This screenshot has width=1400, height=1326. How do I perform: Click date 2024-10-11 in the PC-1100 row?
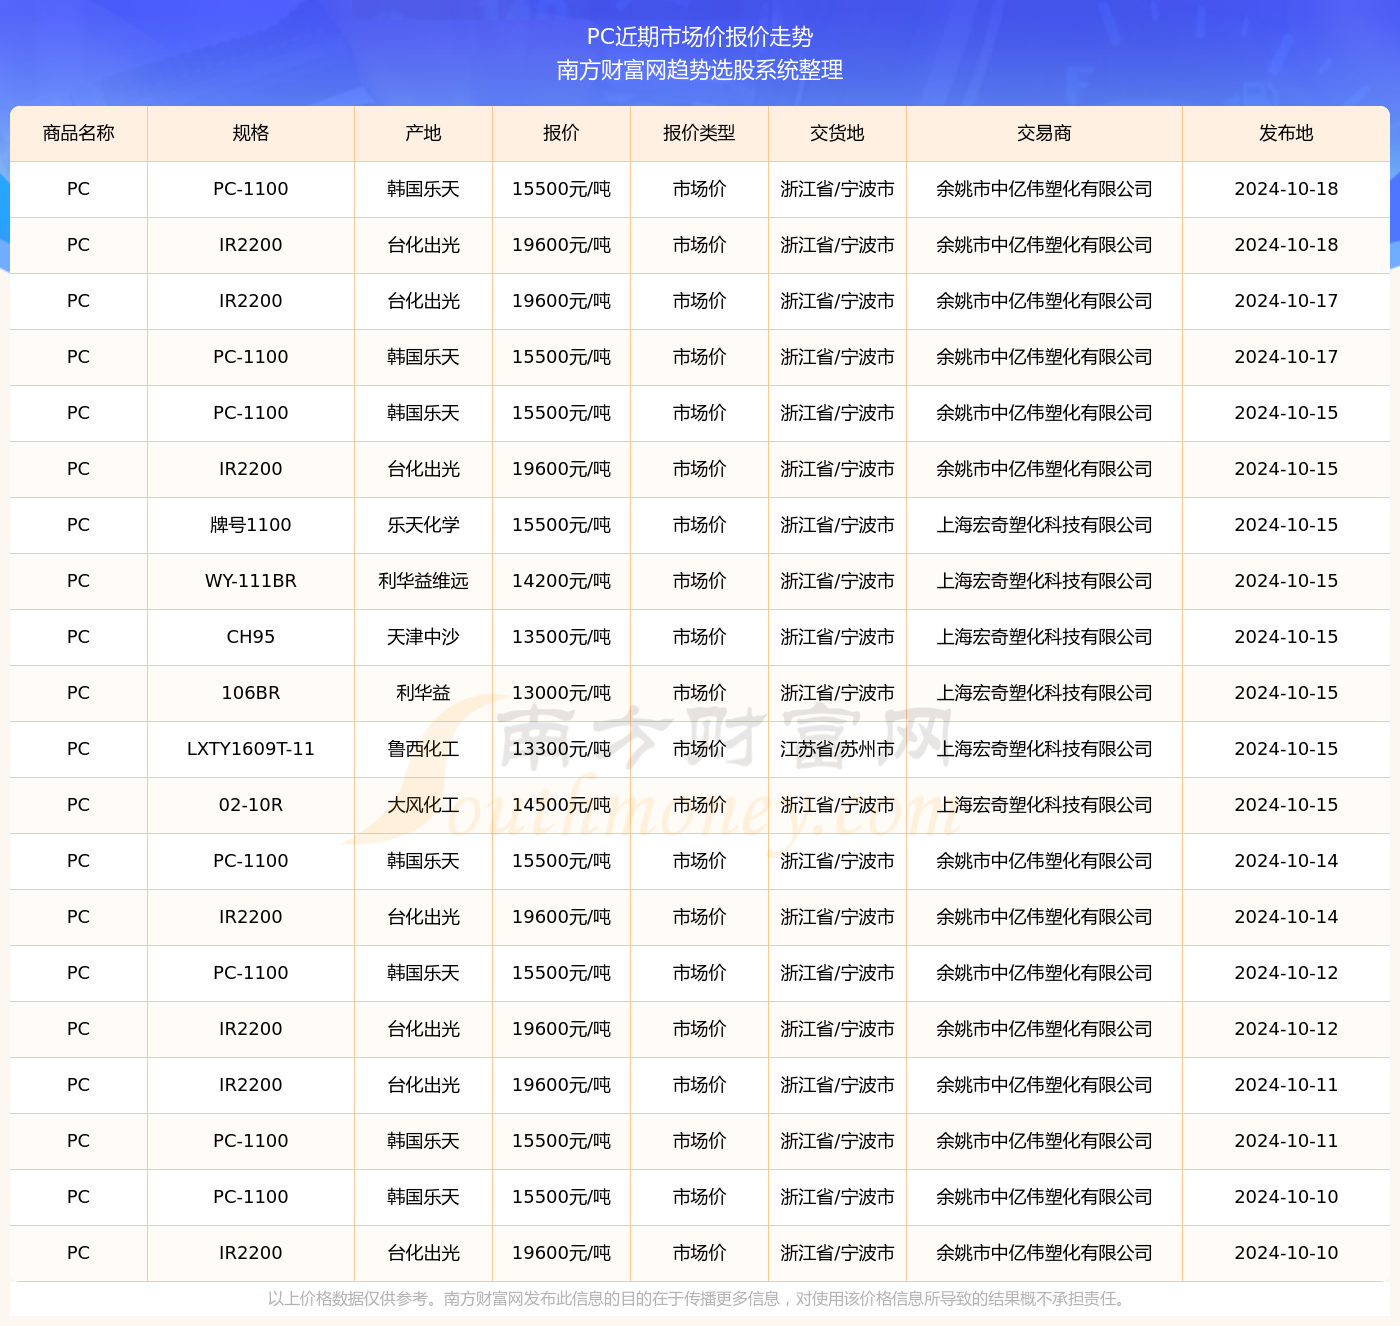(1286, 1141)
